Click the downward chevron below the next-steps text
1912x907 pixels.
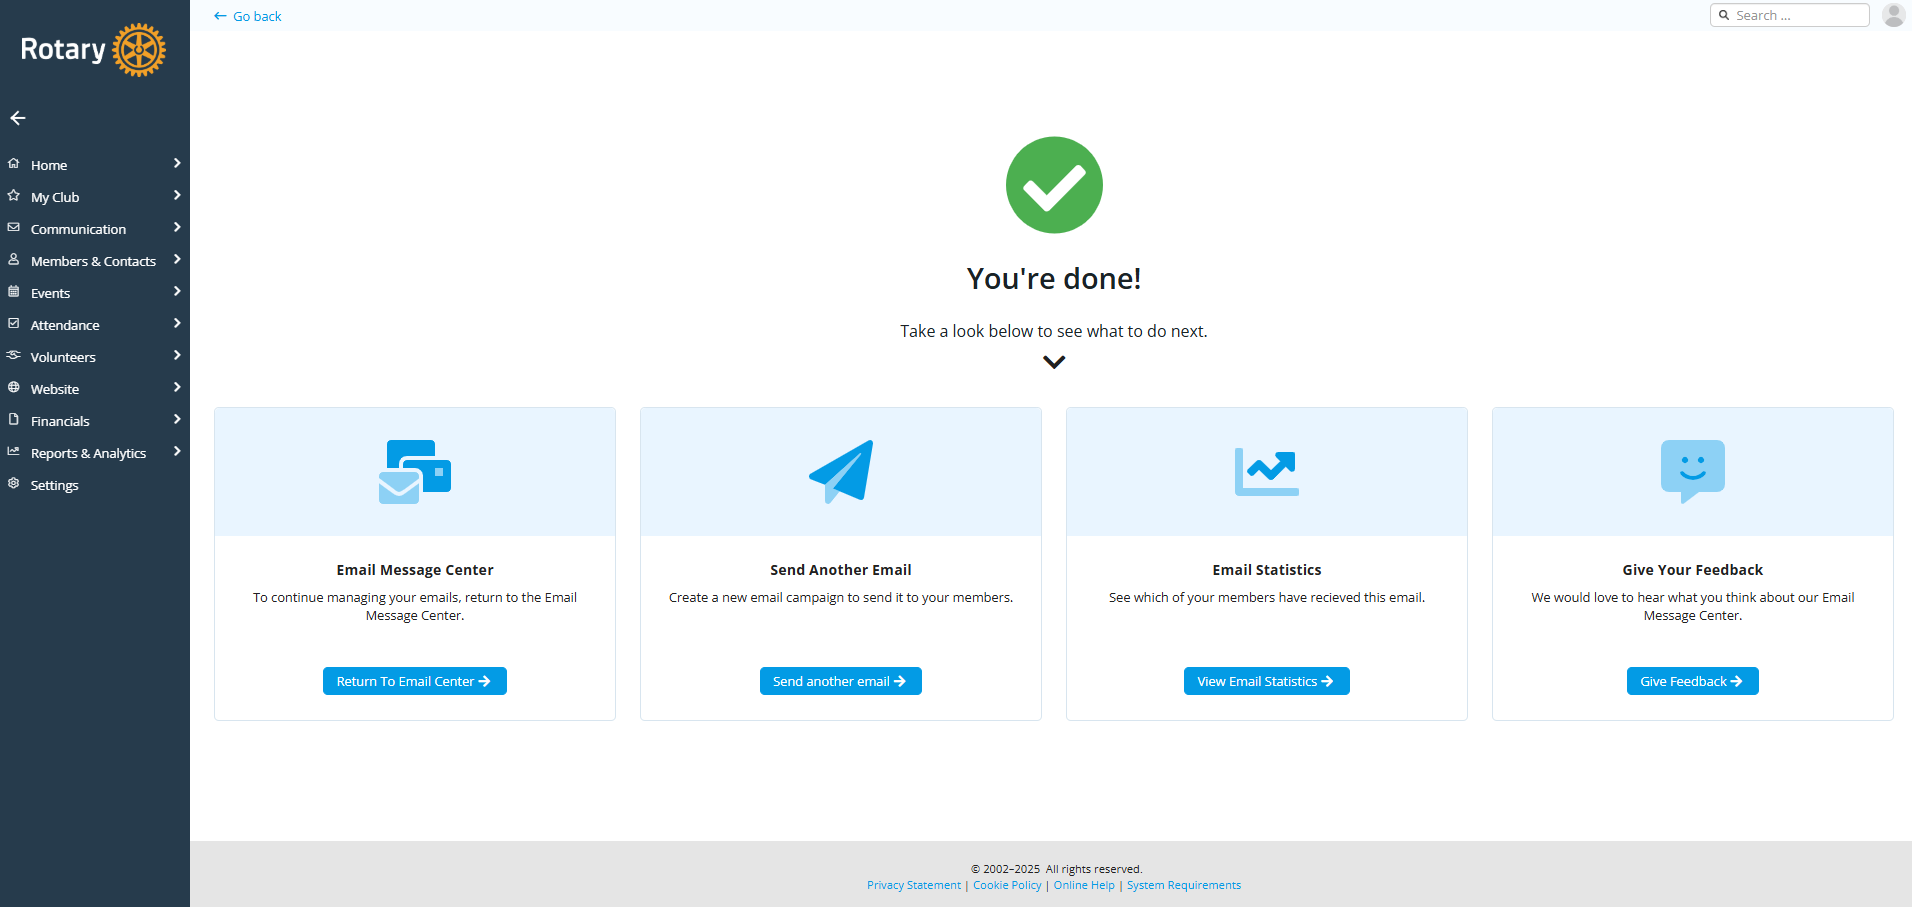[x=1053, y=362]
